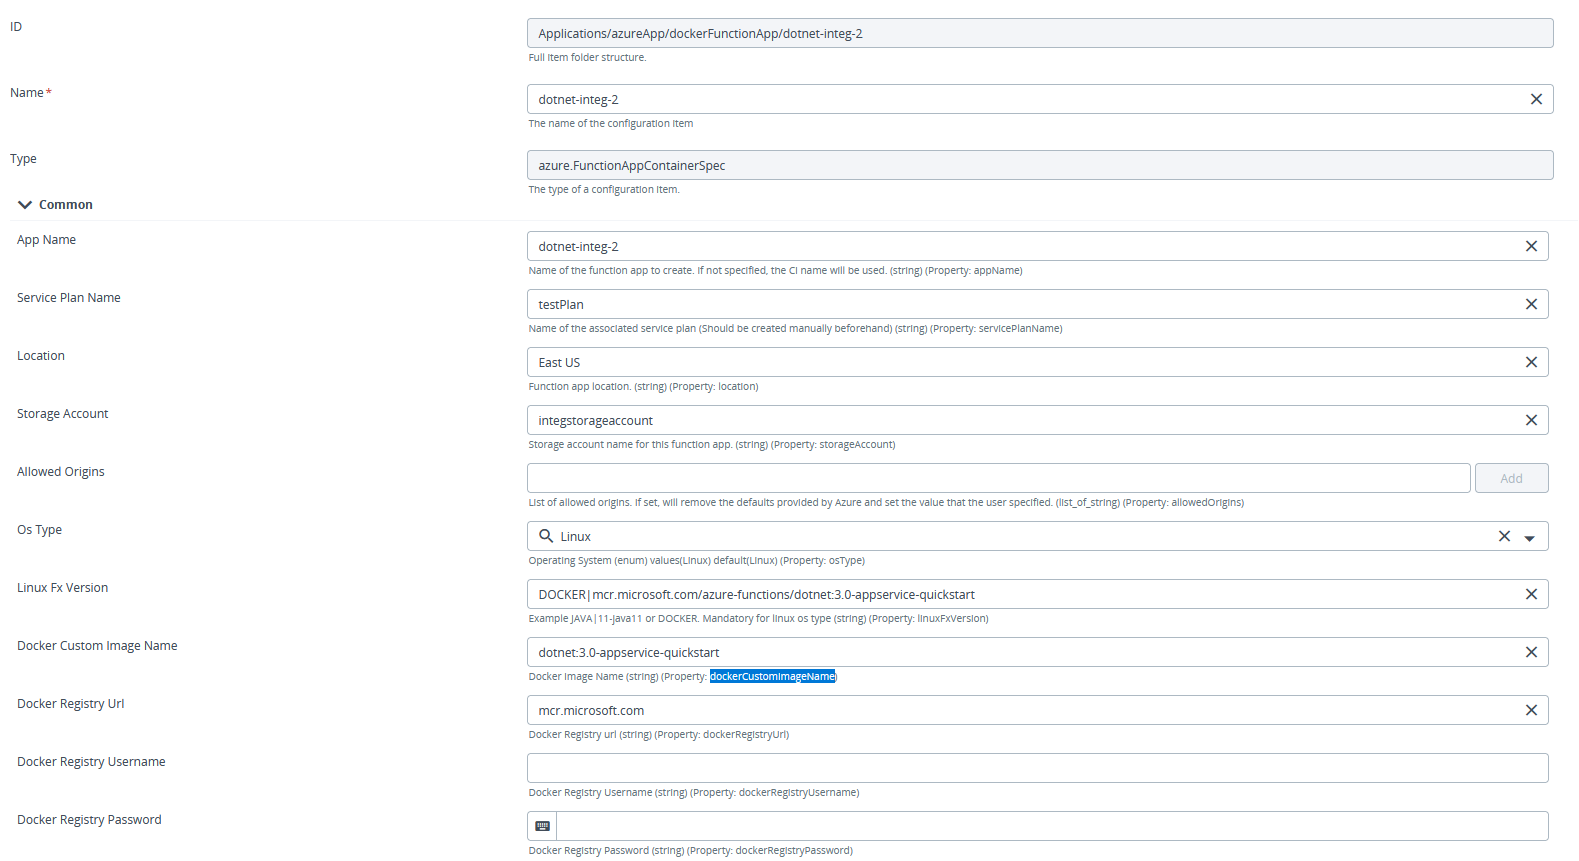The width and height of the screenshot is (1579, 861).
Task: Clear the Storage Account field
Action: 1531,419
